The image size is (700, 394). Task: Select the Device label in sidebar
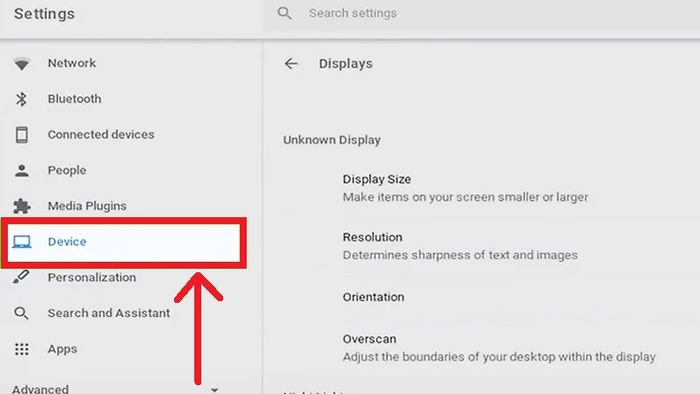pos(67,242)
